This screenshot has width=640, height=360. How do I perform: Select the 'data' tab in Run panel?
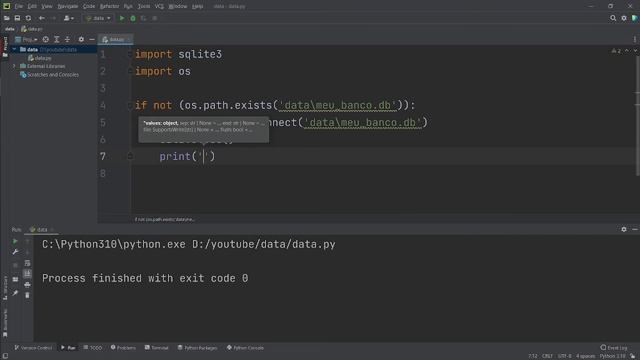pos(41,229)
